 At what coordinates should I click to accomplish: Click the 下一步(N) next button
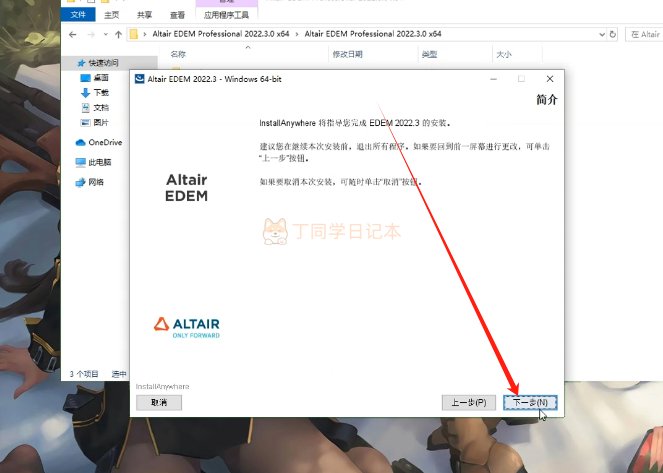[530, 402]
